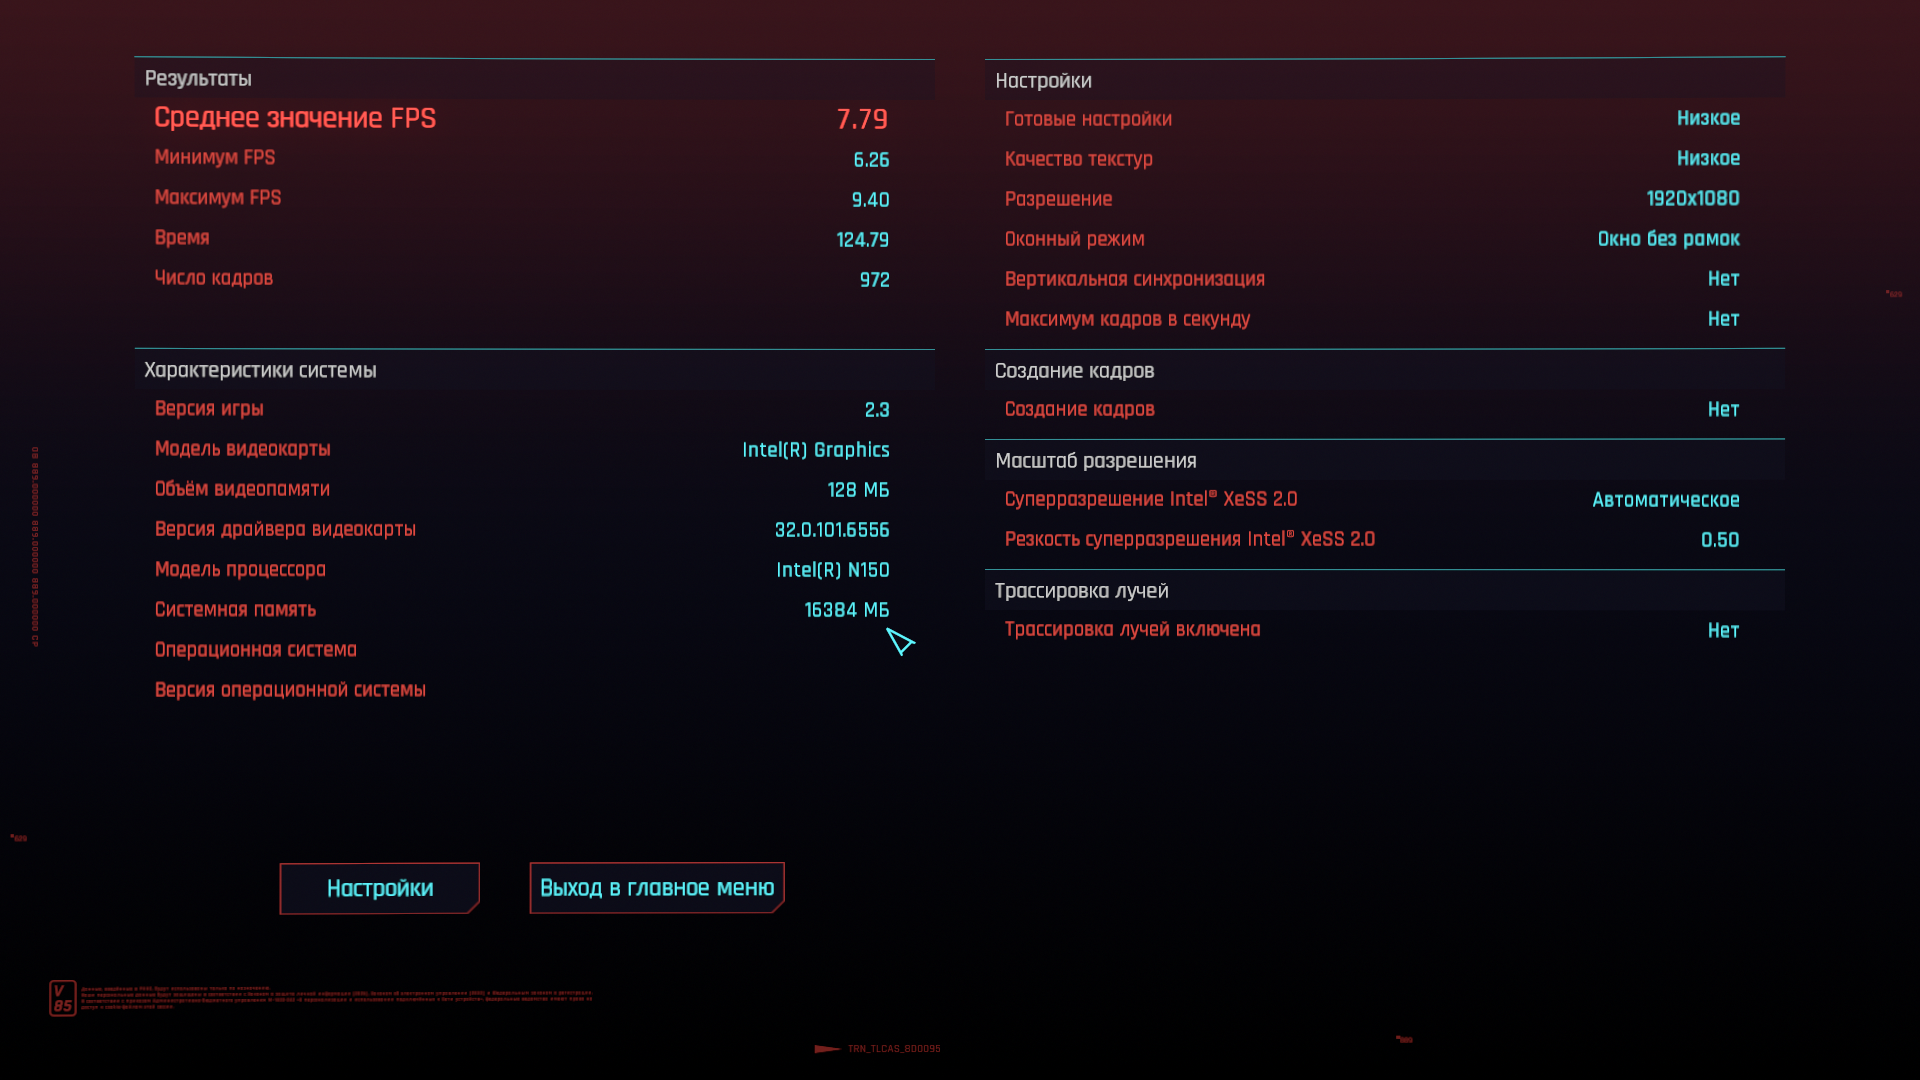Image resolution: width=1920 pixels, height=1080 pixels.
Task: Click the Трассировка лучей включена value Нет
Action: point(1723,630)
